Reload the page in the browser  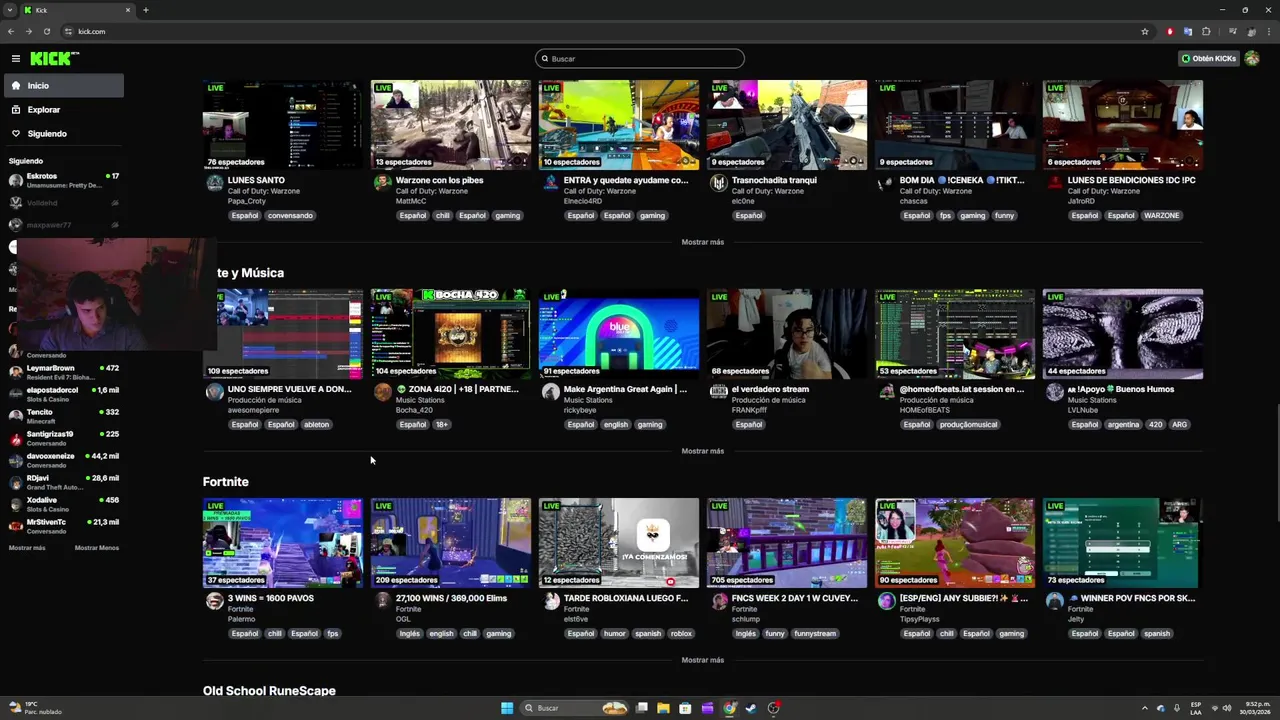46,31
